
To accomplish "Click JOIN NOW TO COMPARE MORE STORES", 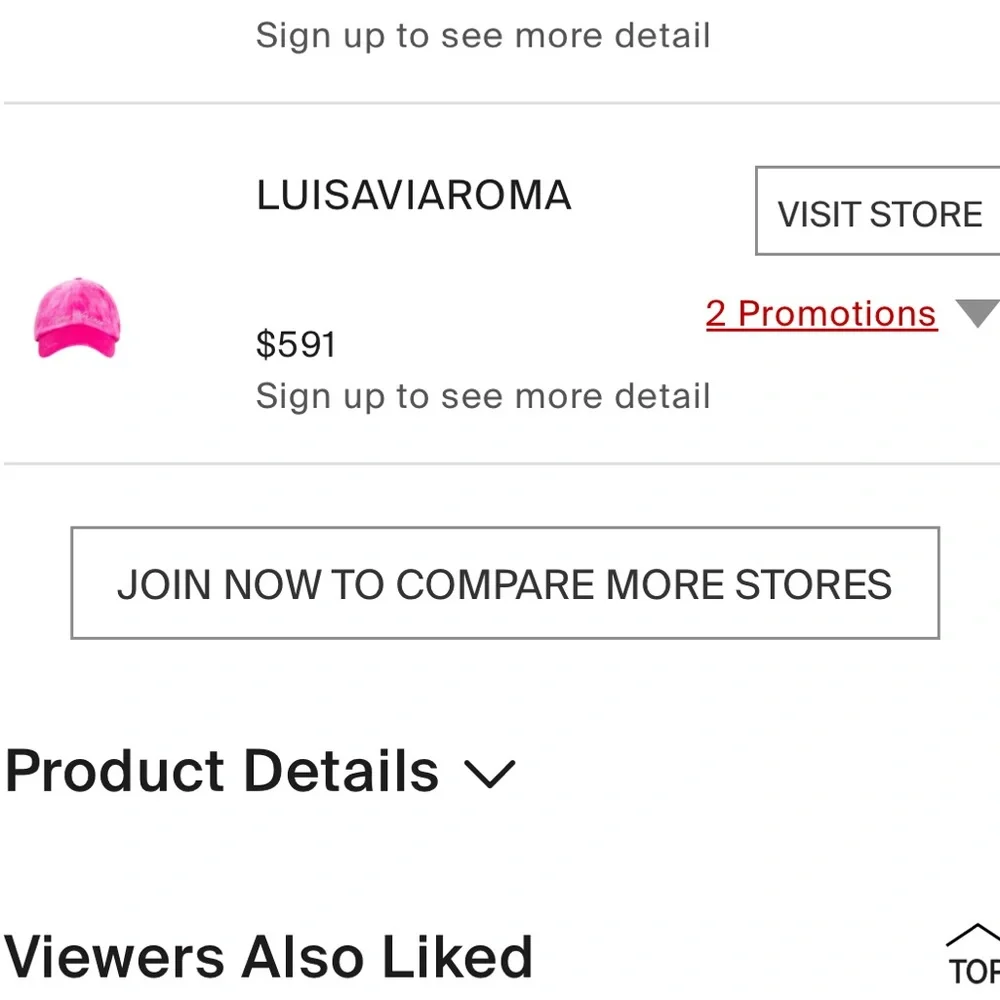I will pos(505,583).
